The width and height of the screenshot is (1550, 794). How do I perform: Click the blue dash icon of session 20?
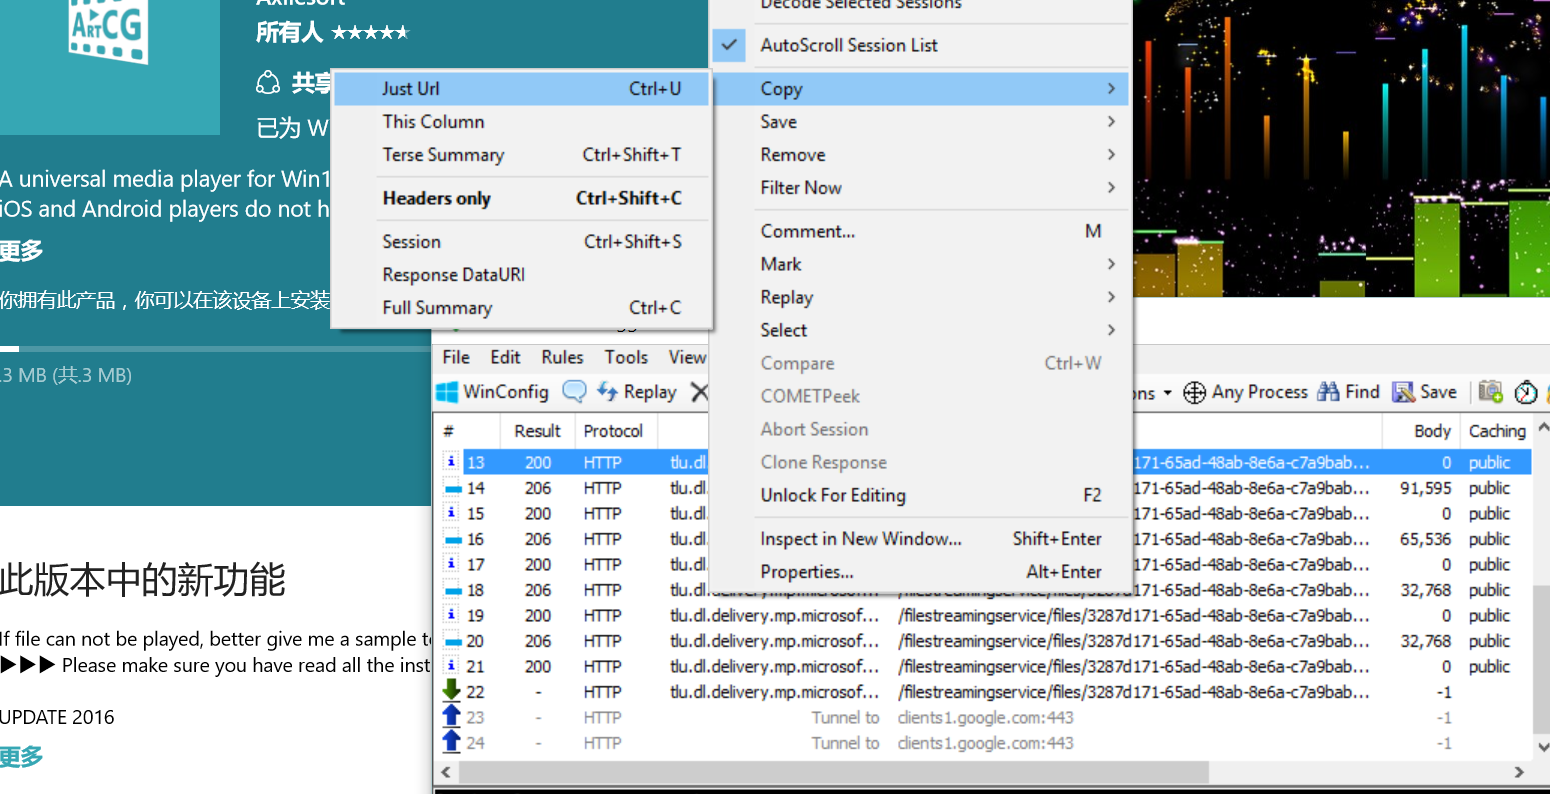point(451,641)
